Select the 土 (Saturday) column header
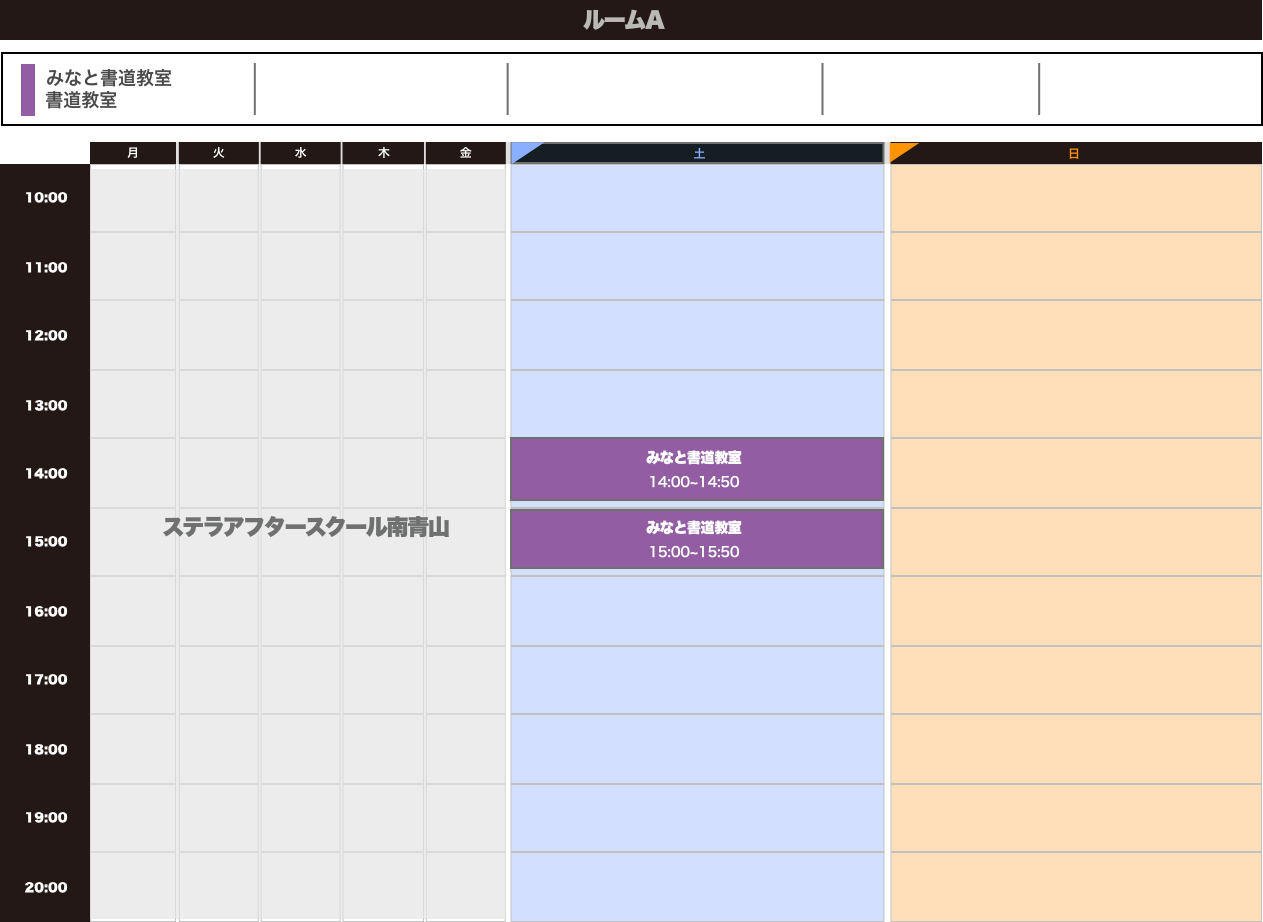The image size is (1263, 922). coord(699,153)
